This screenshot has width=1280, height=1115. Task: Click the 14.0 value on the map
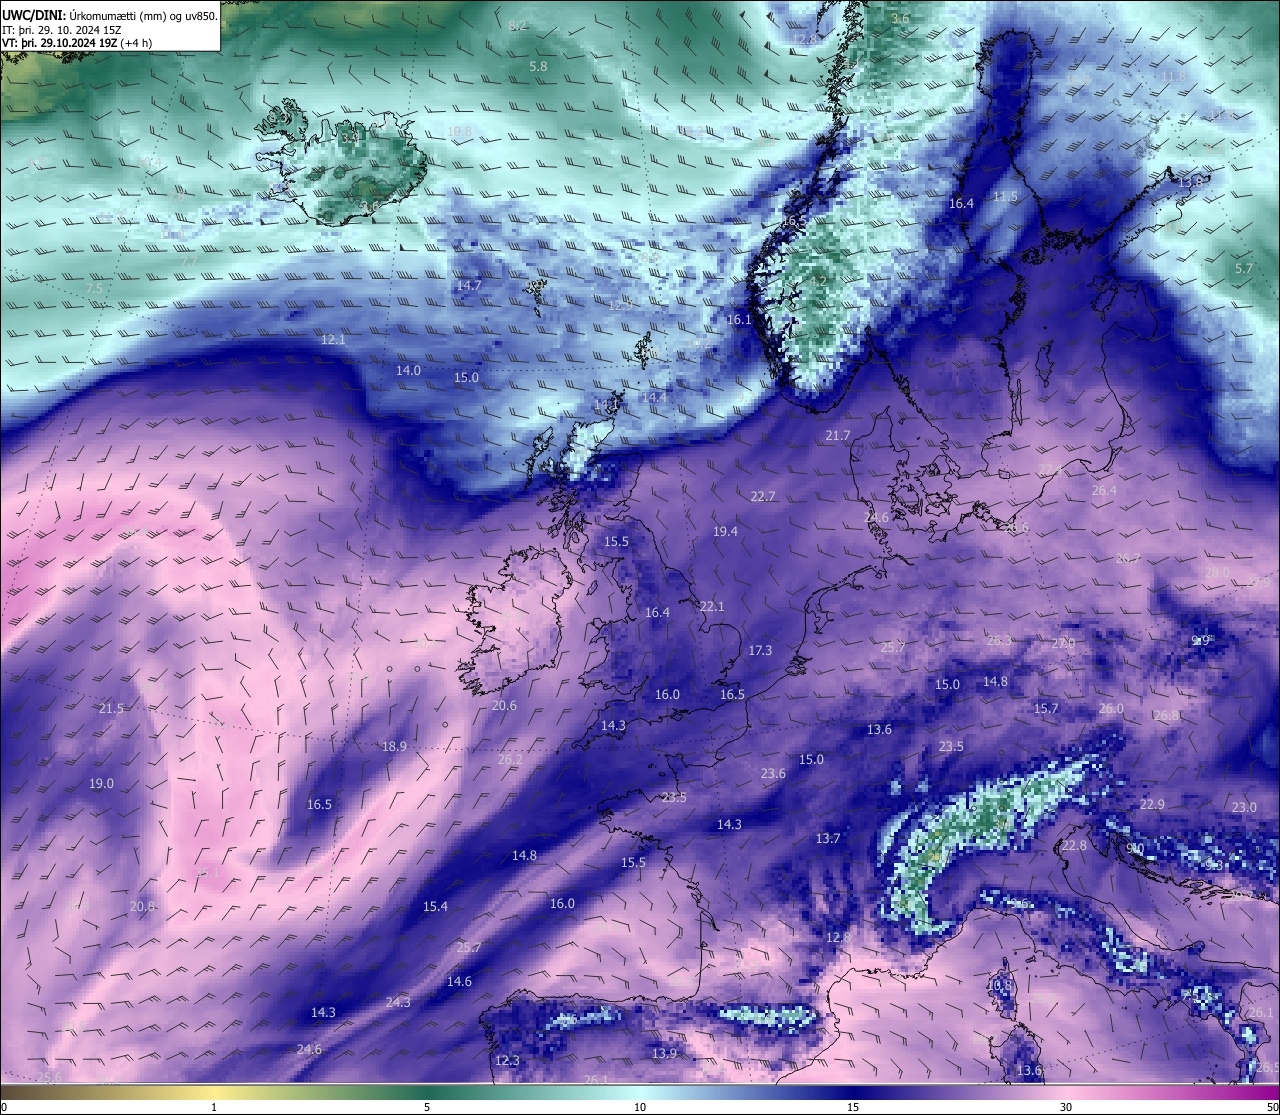pyautogui.click(x=408, y=370)
